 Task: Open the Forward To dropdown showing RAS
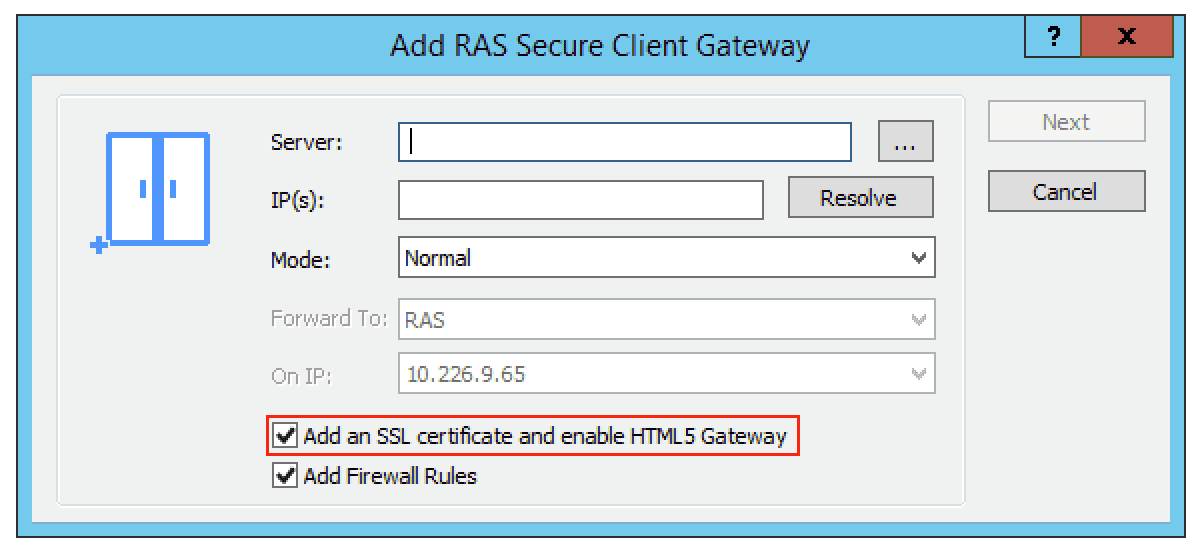[667, 319]
